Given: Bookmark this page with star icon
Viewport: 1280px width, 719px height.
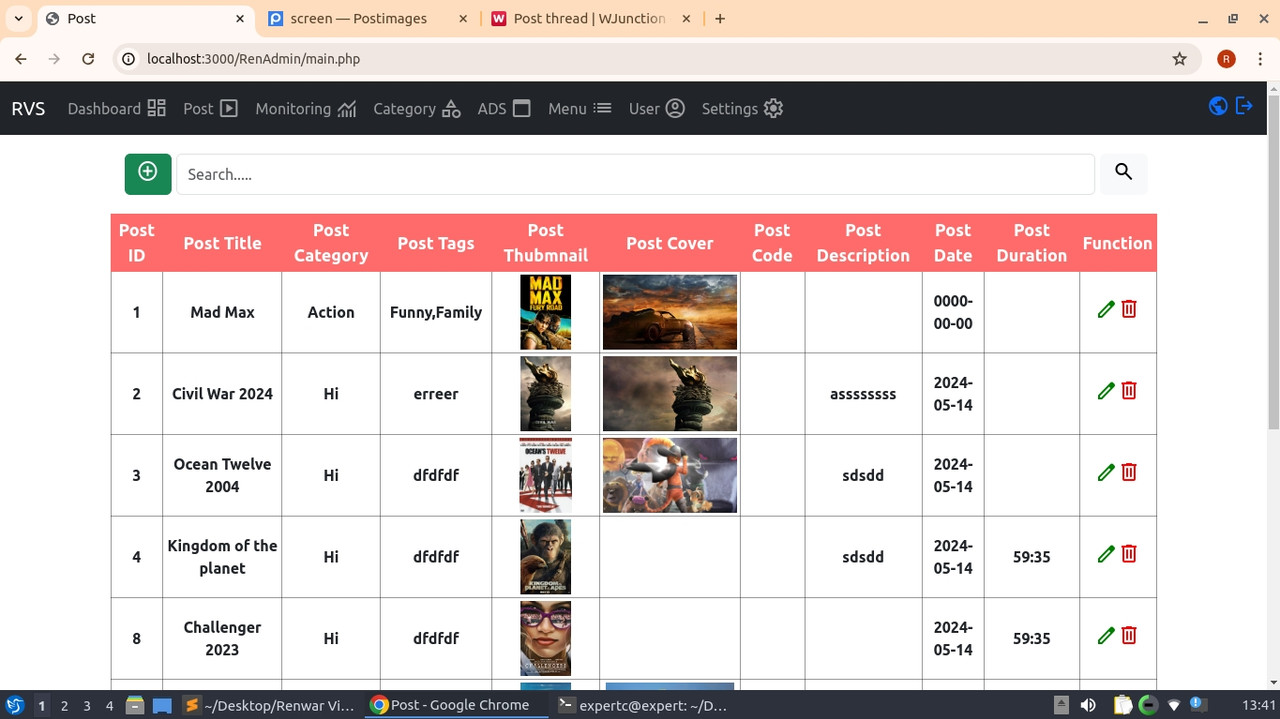Looking at the screenshot, I should [1180, 59].
